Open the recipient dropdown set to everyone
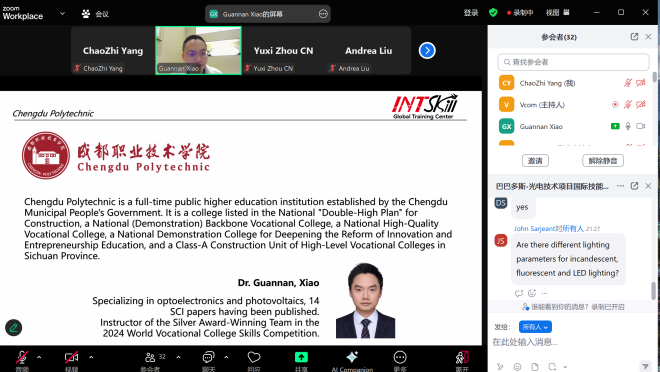660x372 pixels. tap(535, 327)
